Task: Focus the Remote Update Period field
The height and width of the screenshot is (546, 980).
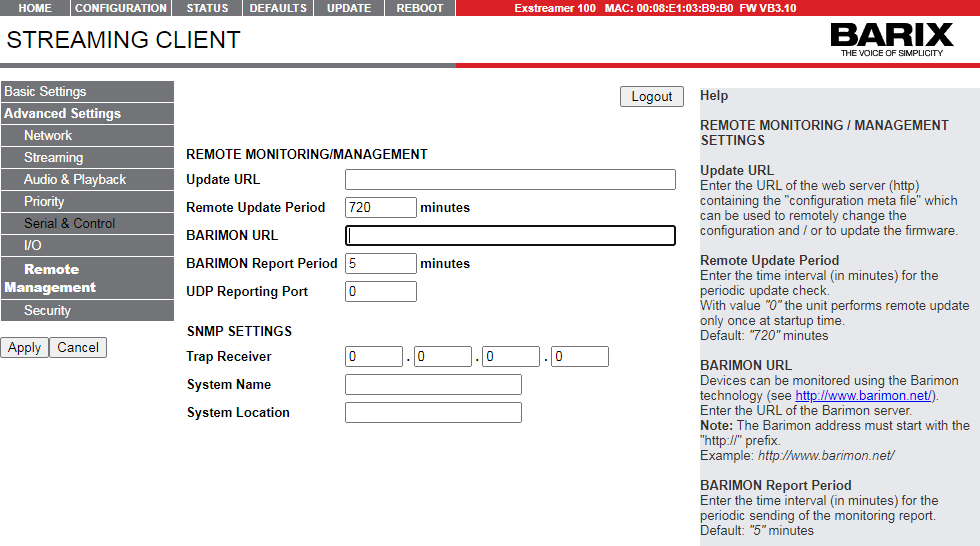Action: pos(380,208)
